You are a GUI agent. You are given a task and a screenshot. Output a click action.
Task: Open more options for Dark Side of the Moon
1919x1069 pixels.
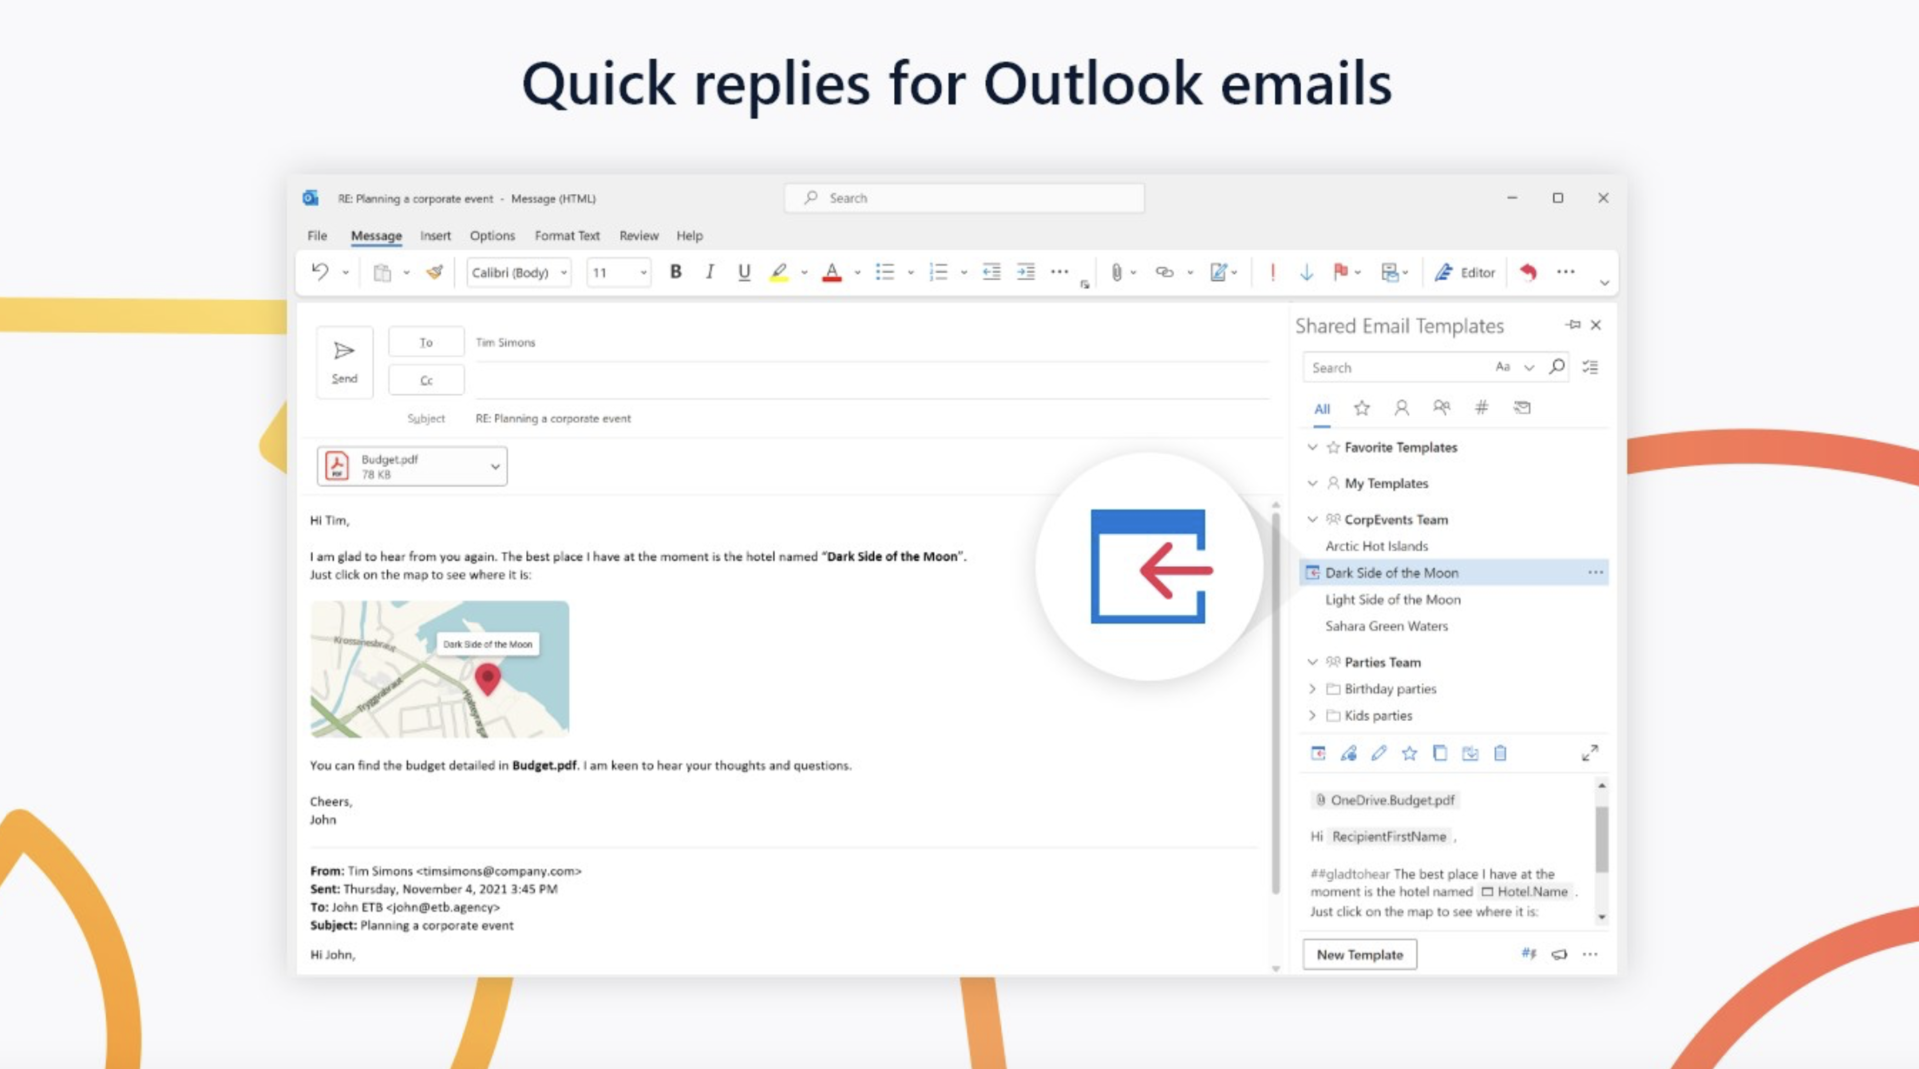[x=1595, y=573]
